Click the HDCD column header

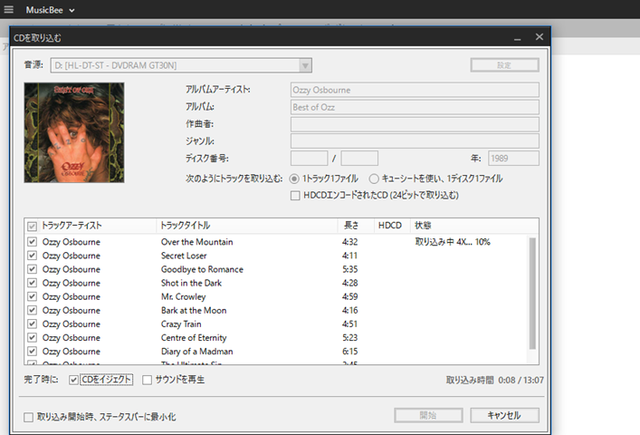pyautogui.click(x=392, y=226)
